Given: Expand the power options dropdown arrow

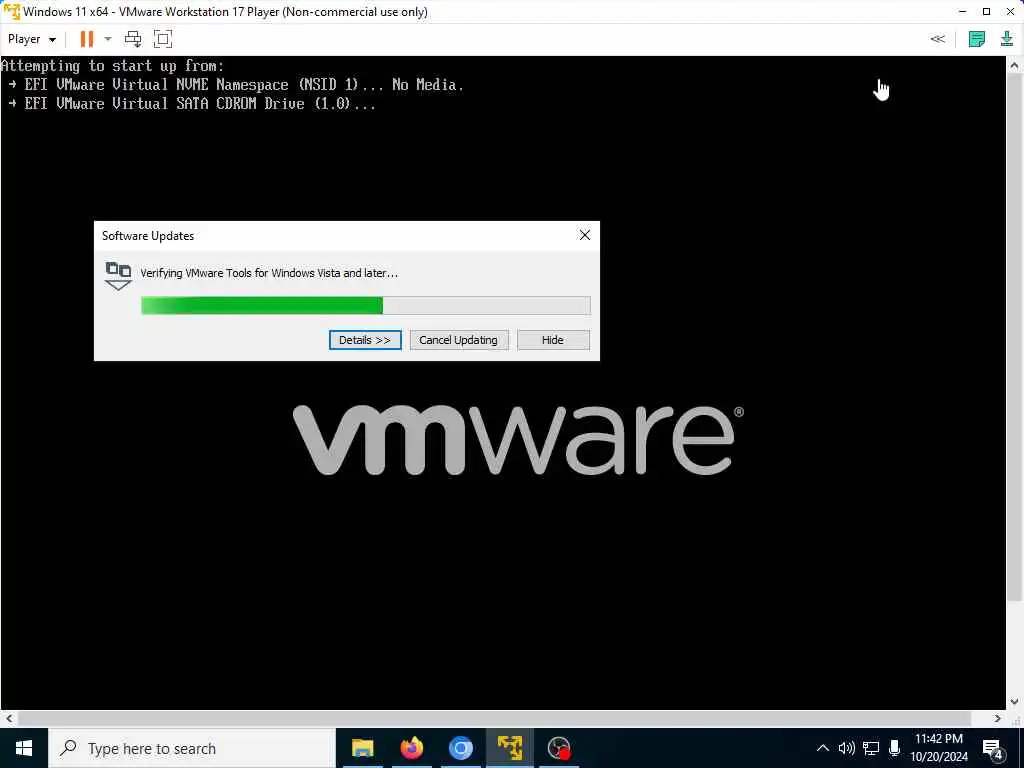Looking at the screenshot, I should click(x=108, y=39).
